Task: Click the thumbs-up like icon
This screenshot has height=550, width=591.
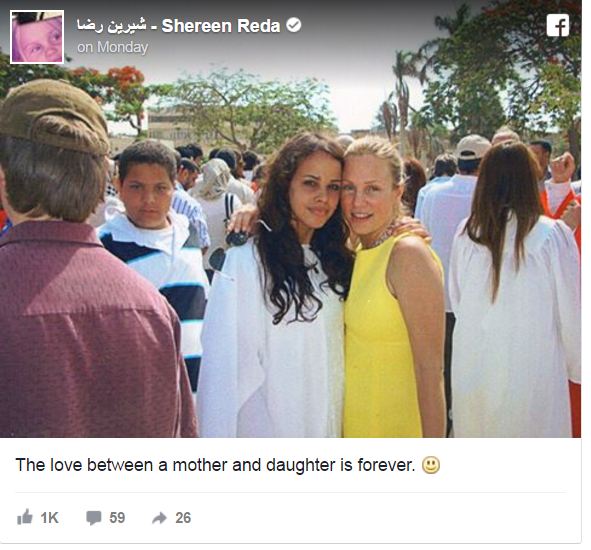Action: (x=24, y=517)
